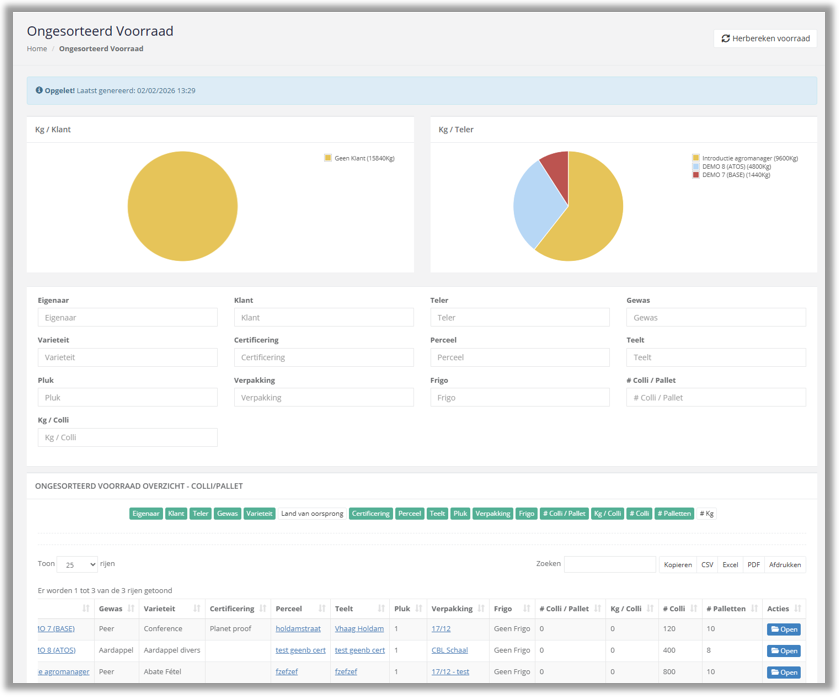Toggle the Land van oorsprong column visibility
This screenshot has height=697, width=839.
[312, 514]
